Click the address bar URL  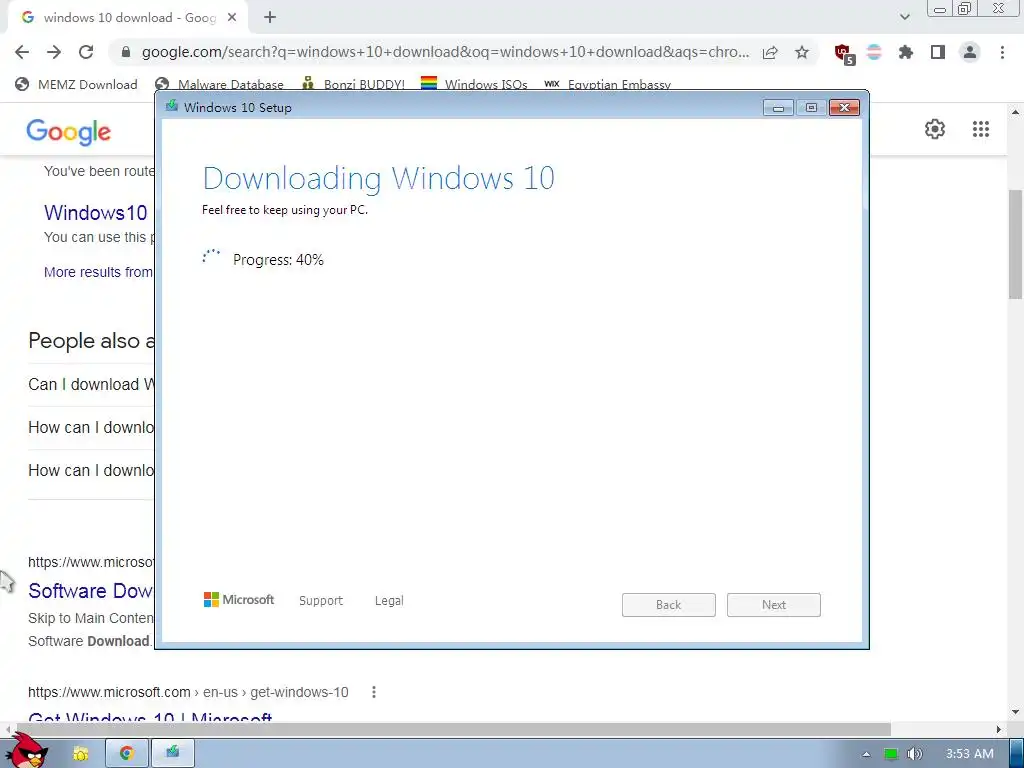pos(445,52)
